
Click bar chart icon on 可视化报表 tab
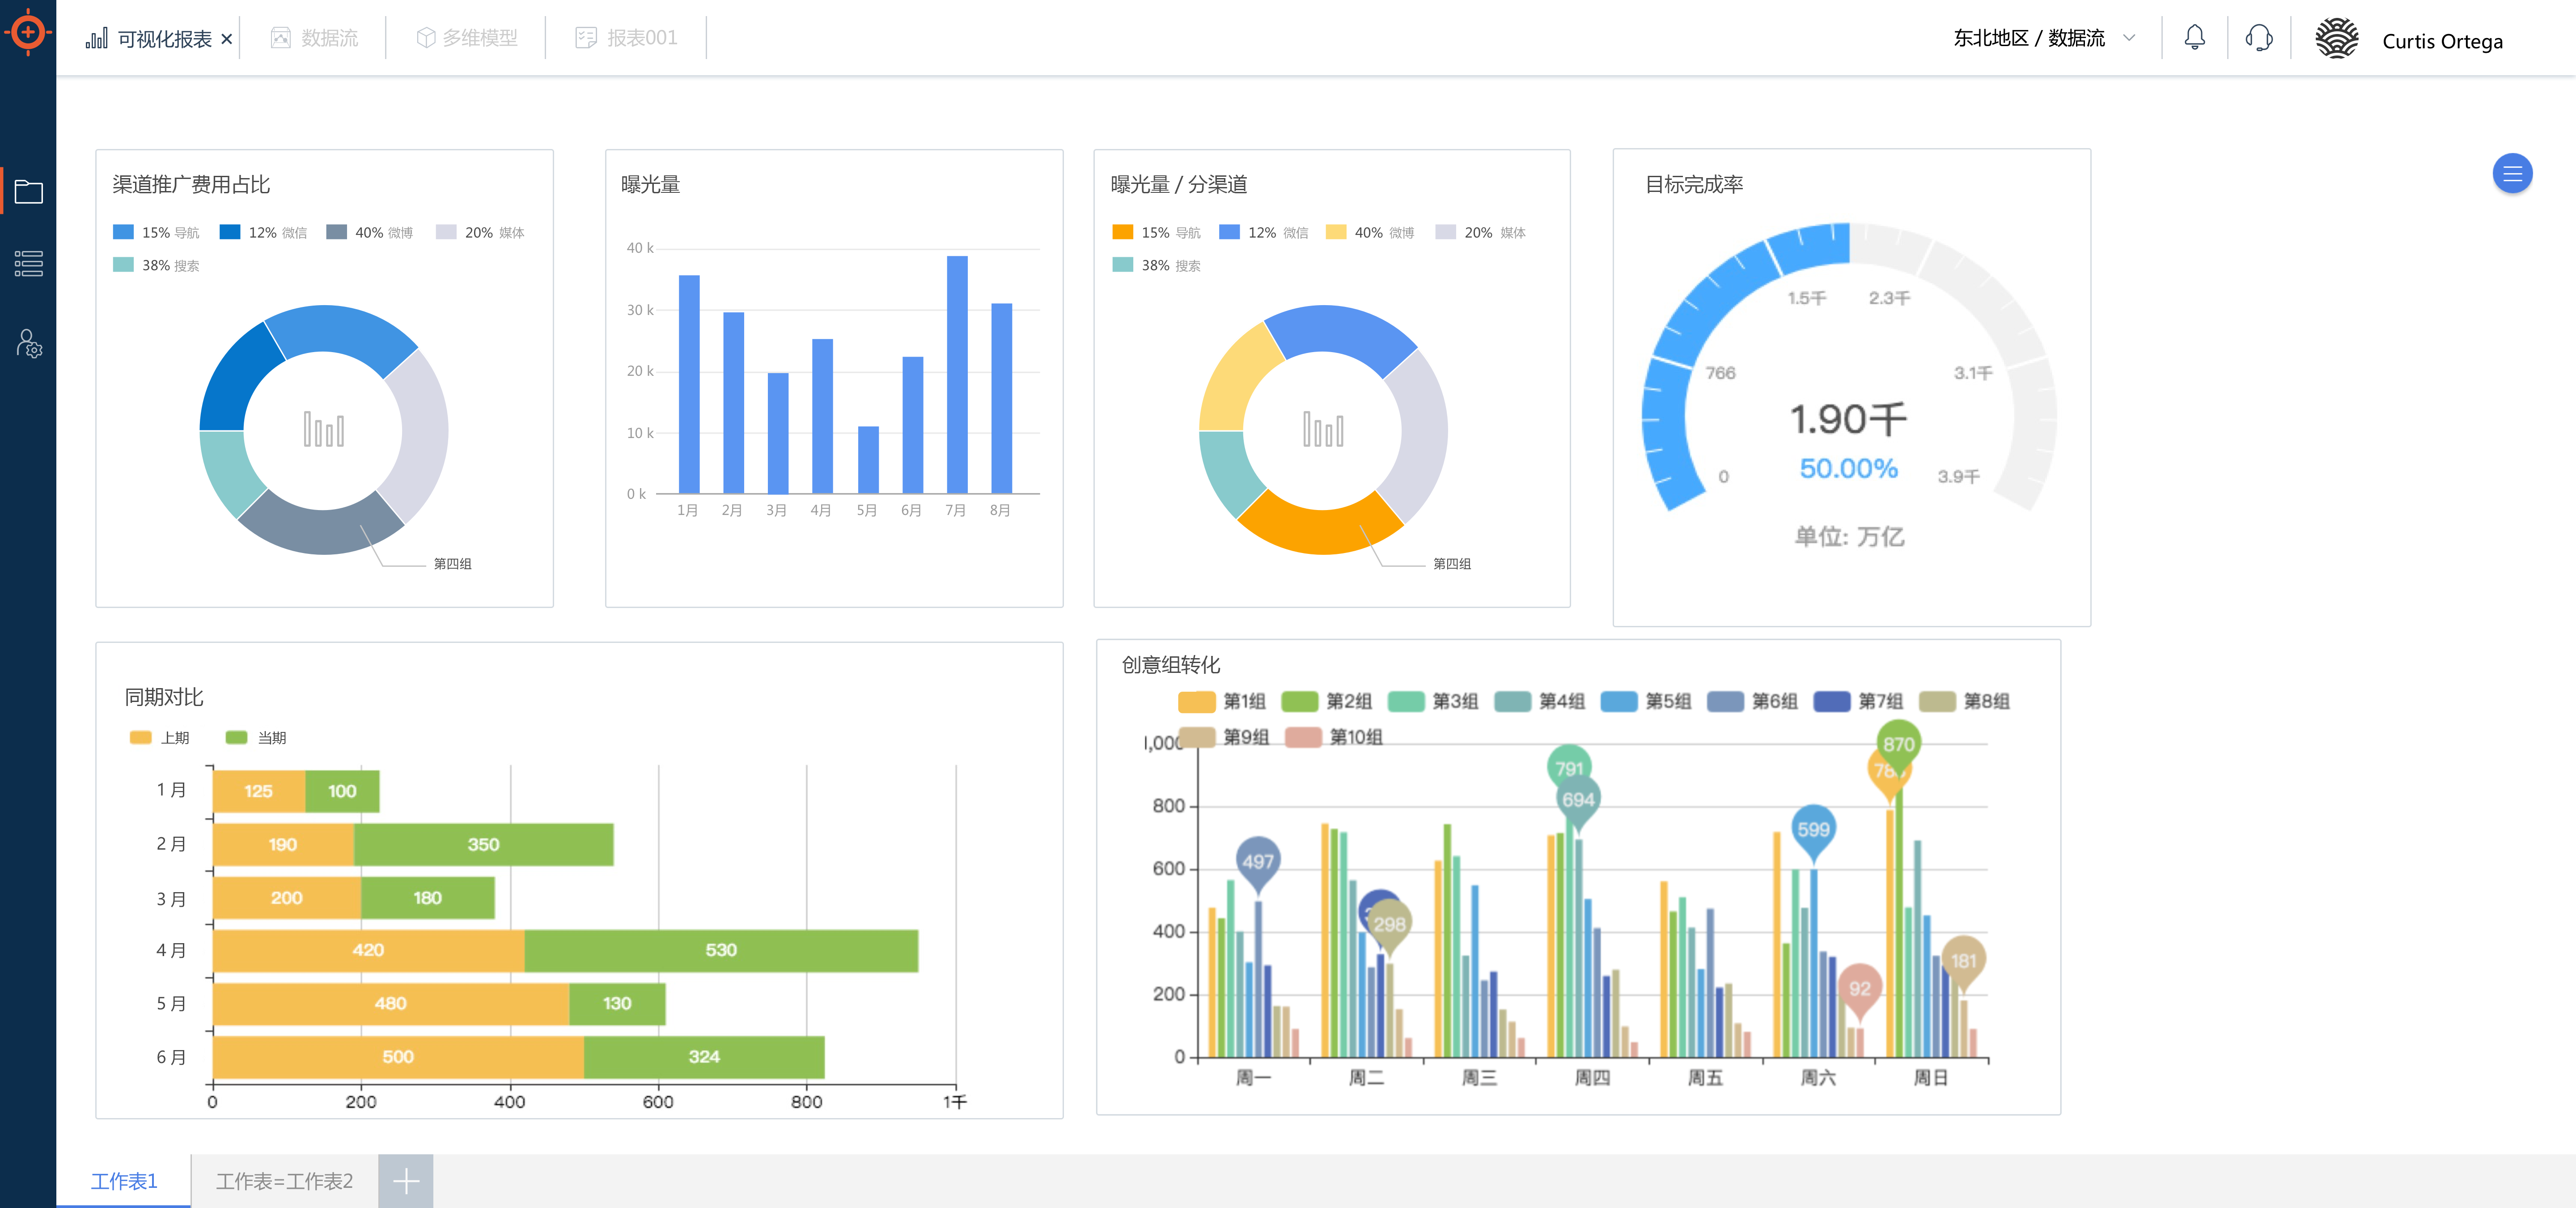pos(96,38)
